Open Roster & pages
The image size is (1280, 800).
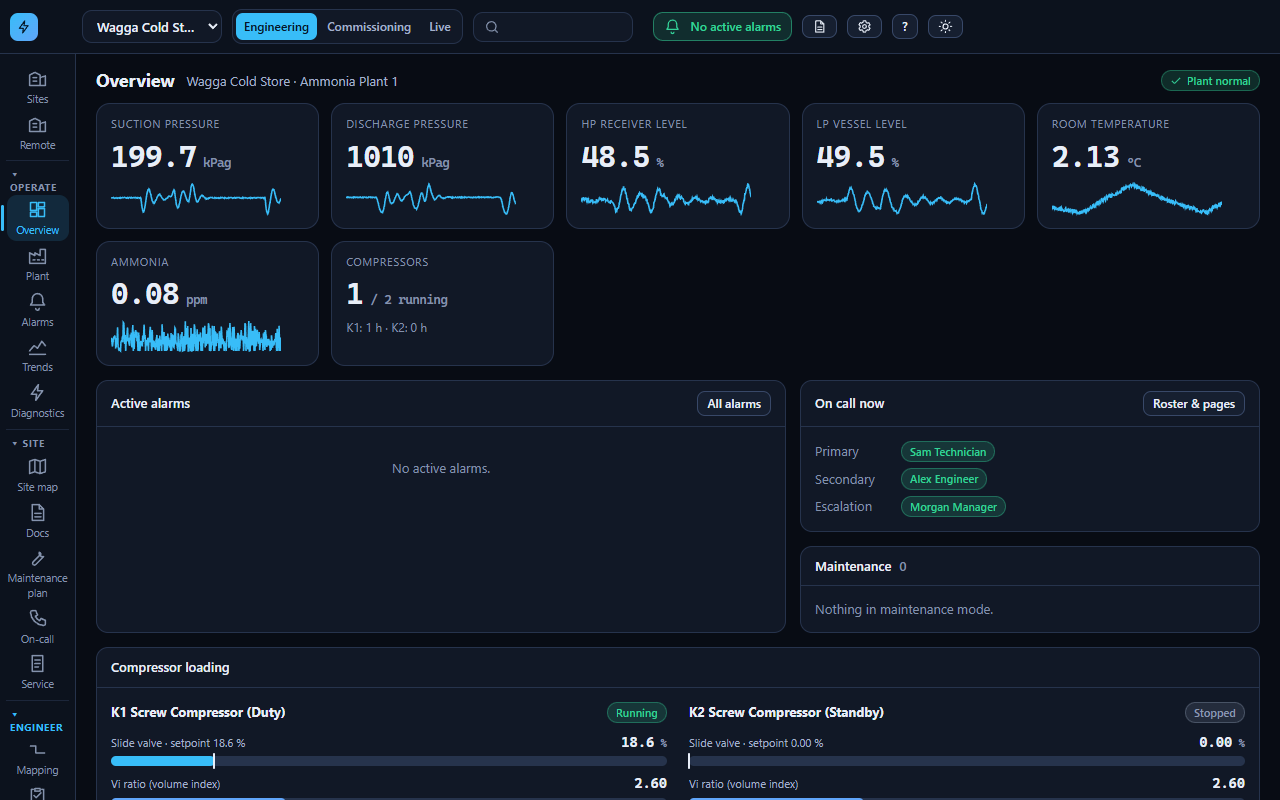(x=1194, y=404)
